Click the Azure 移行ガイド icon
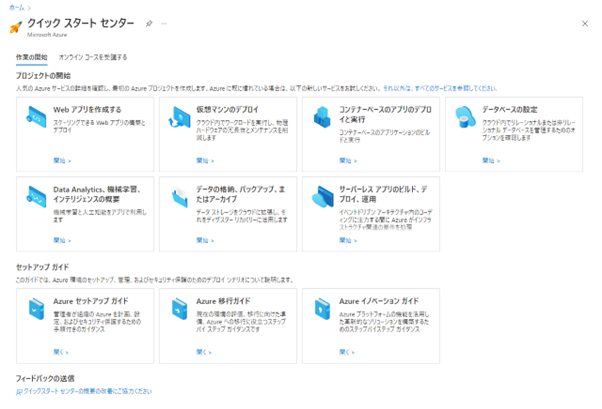Image resolution: width=602 pixels, height=409 pixels. tap(180, 310)
